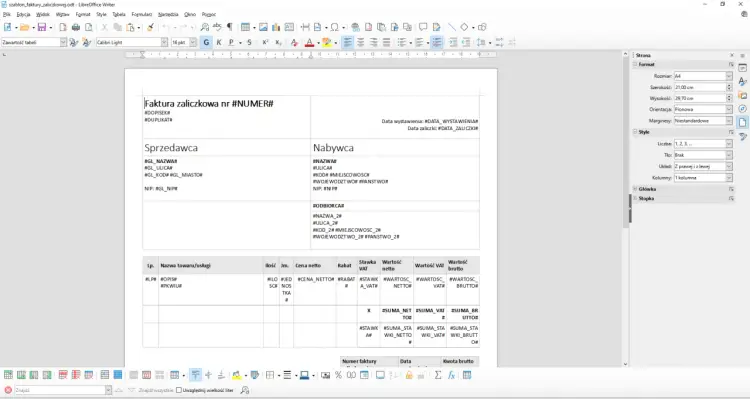
Task: Toggle Subscript formatting
Action: click(x=278, y=43)
